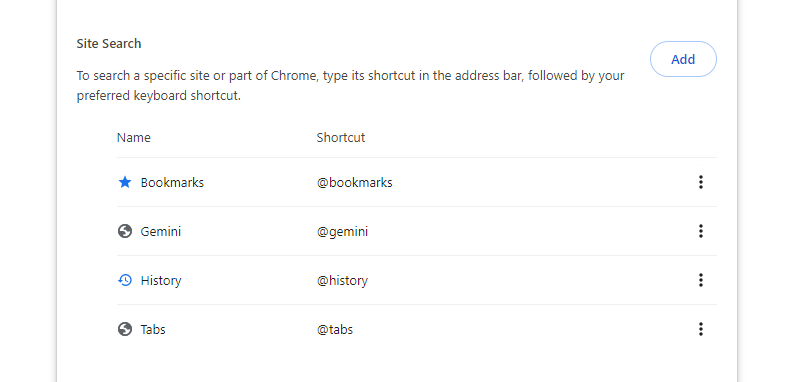Select the Bookmarks name label
Screen dimensions: 788x382
[172, 182]
